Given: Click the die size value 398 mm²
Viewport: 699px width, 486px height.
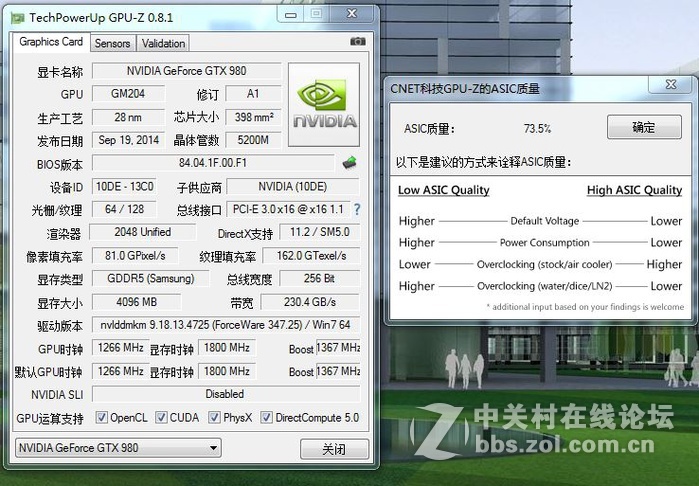Looking at the screenshot, I should [x=253, y=117].
